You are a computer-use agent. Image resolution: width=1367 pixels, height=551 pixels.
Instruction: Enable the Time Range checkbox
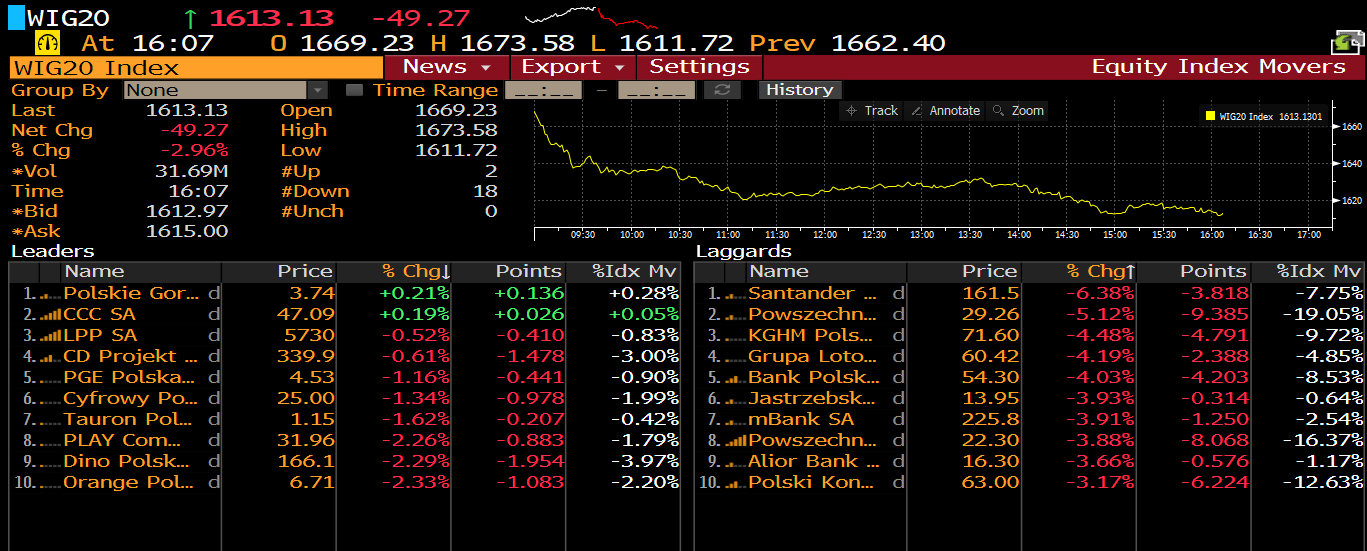point(354,90)
